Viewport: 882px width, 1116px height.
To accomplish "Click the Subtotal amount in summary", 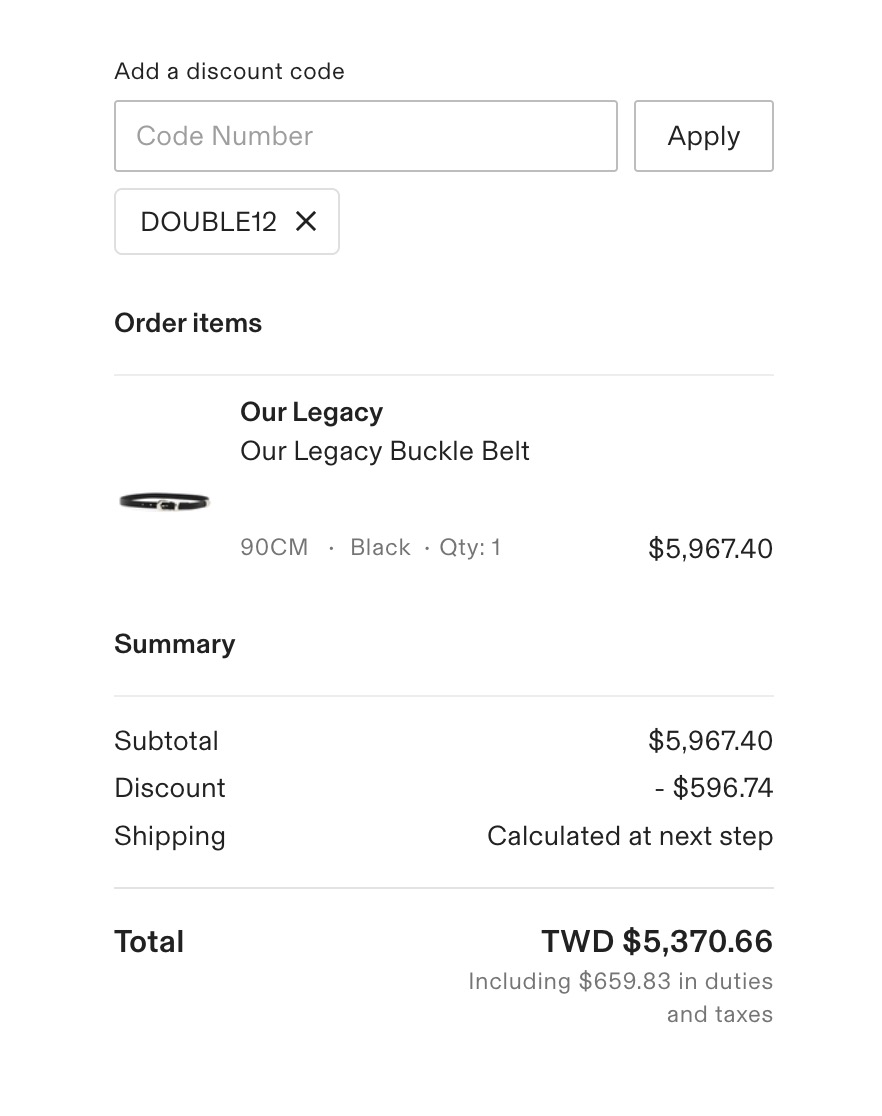I will [710, 741].
